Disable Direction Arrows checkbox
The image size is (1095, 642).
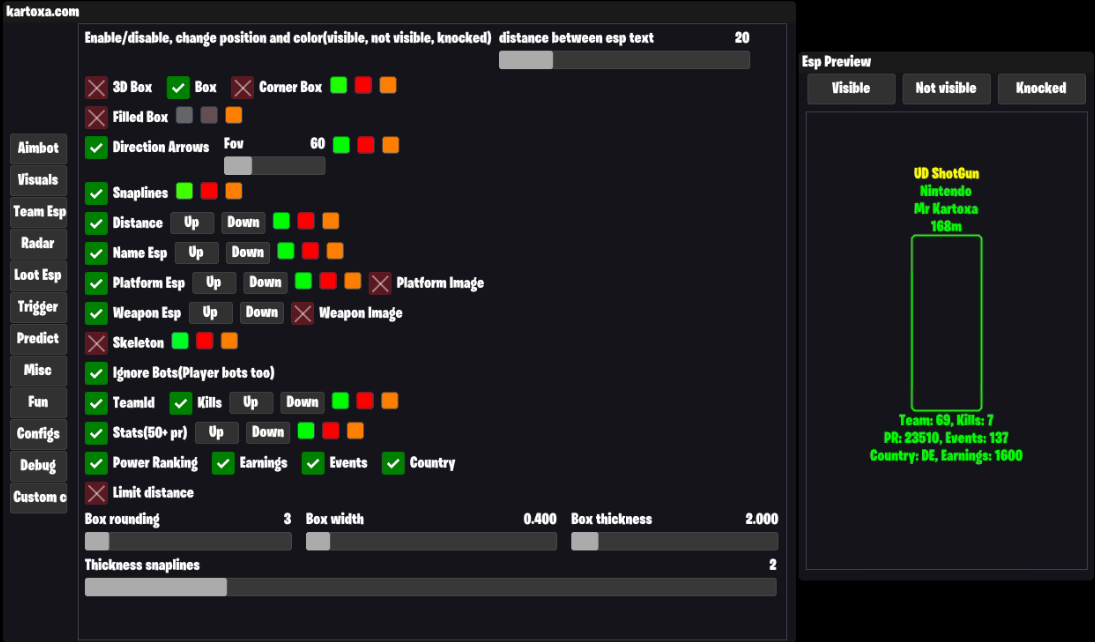pyautogui.click(x=96, y=147)
